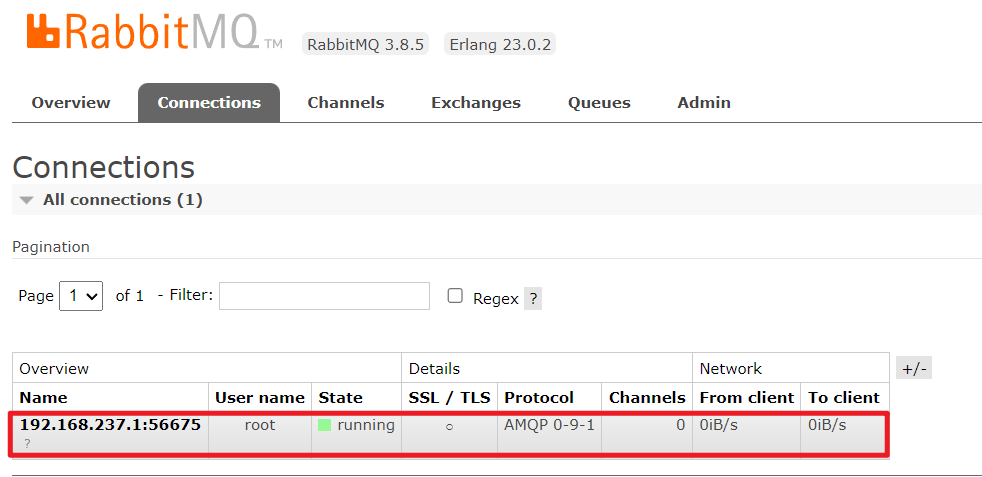This screenshot has height=477, width=982.
Task: Click the +/- columns button
Action: [914, 369]
